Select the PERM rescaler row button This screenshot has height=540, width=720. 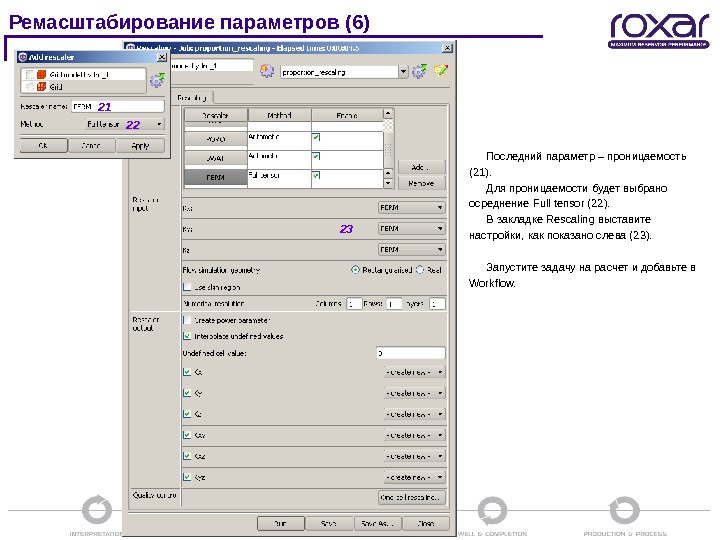pyautogui.click(x=215, y=177)
